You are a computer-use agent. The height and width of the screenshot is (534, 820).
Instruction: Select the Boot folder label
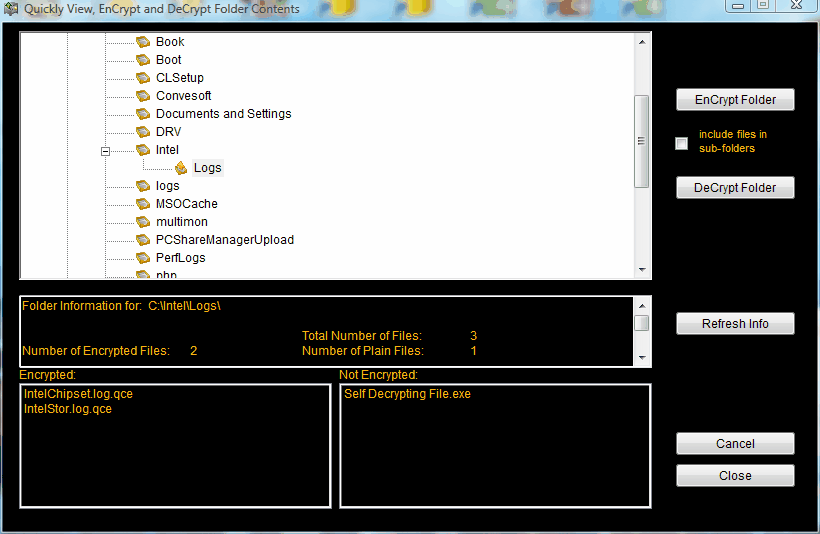168,60
